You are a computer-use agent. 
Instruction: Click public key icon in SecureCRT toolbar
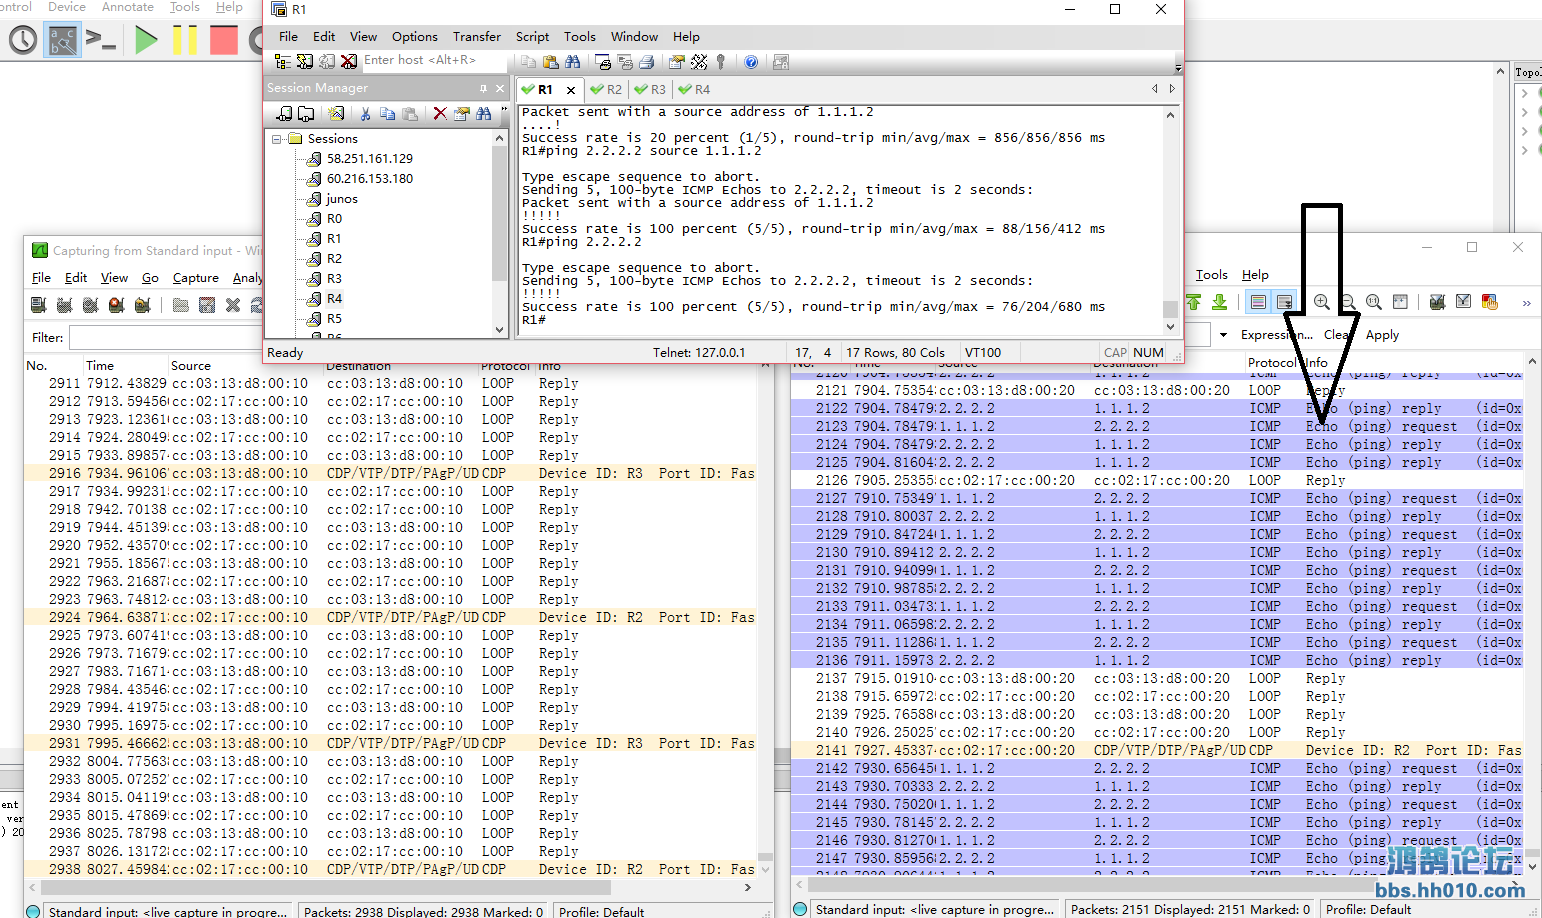pyautogui.click(x=720, y=62)
